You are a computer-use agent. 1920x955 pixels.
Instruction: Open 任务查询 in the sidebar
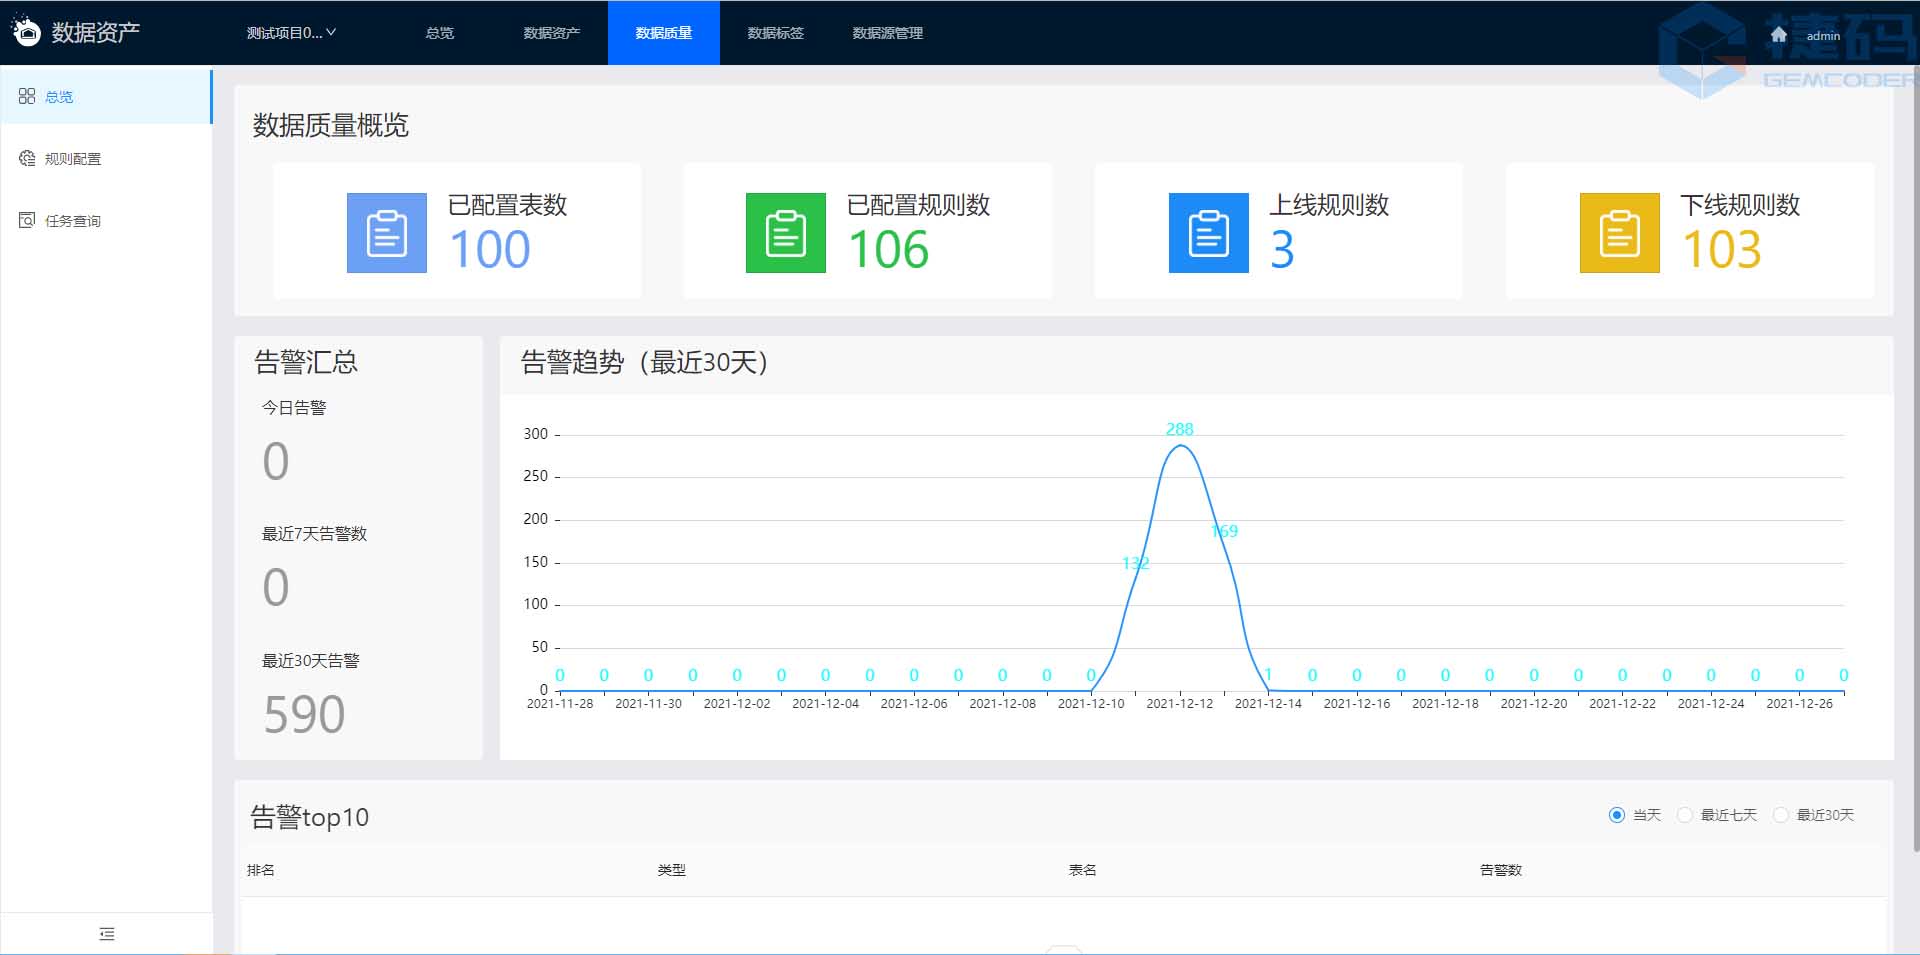tap(106, 221)
